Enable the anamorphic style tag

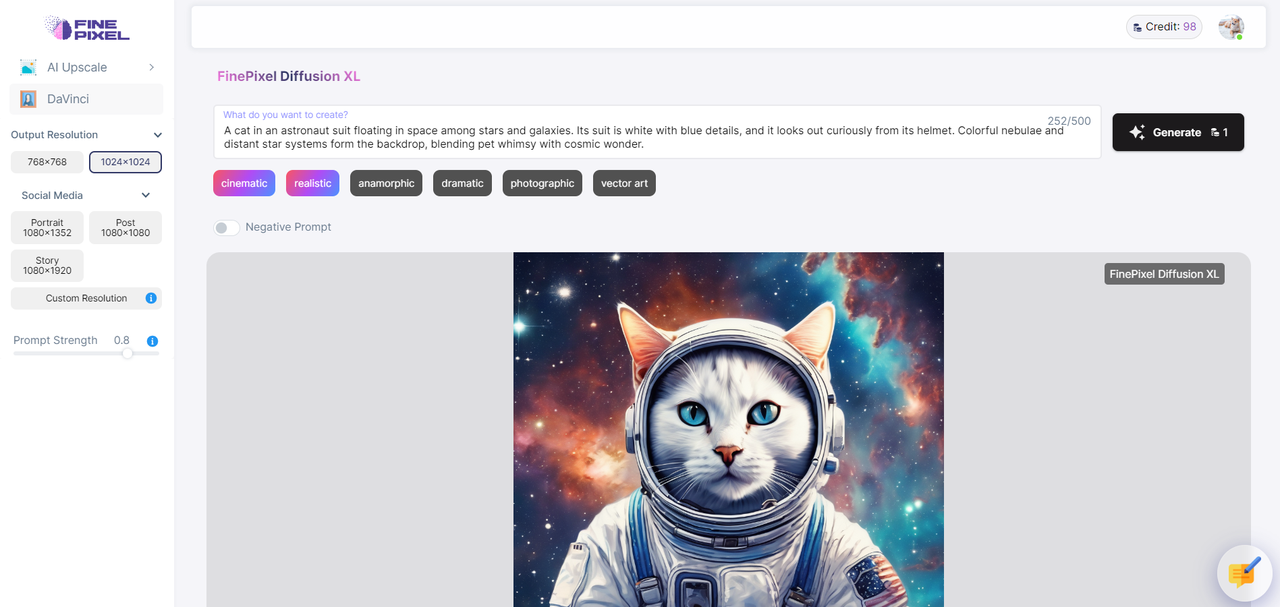pyautogui.click(x=386, y=183)
